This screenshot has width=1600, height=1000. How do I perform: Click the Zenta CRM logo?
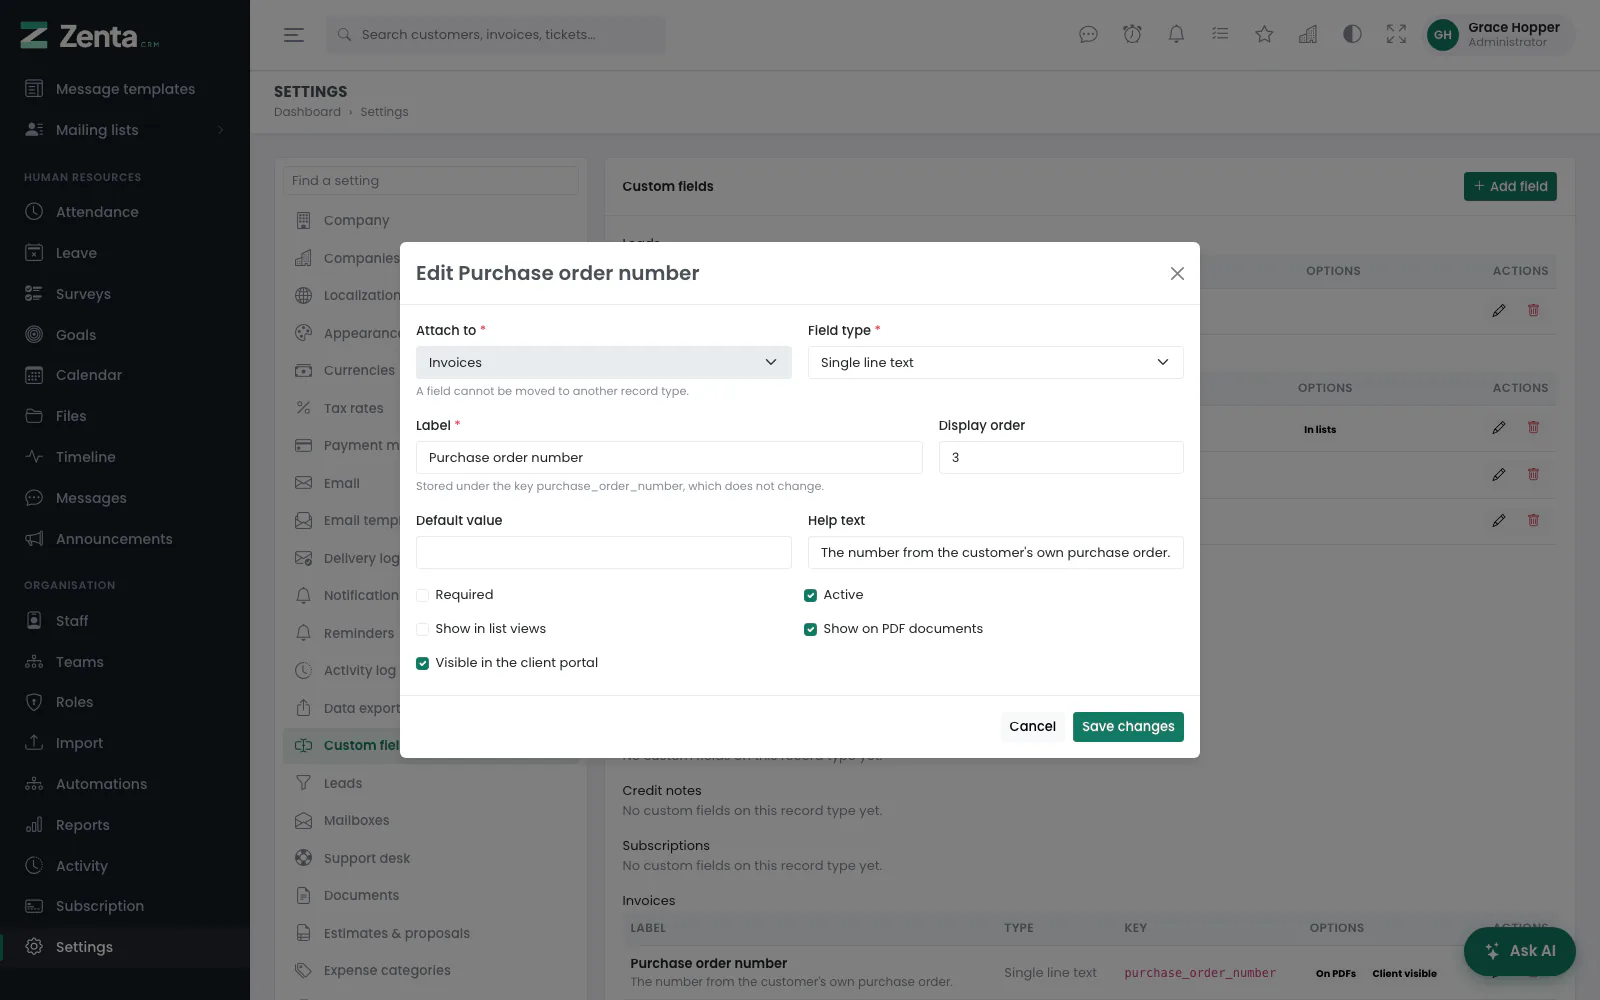90,36
